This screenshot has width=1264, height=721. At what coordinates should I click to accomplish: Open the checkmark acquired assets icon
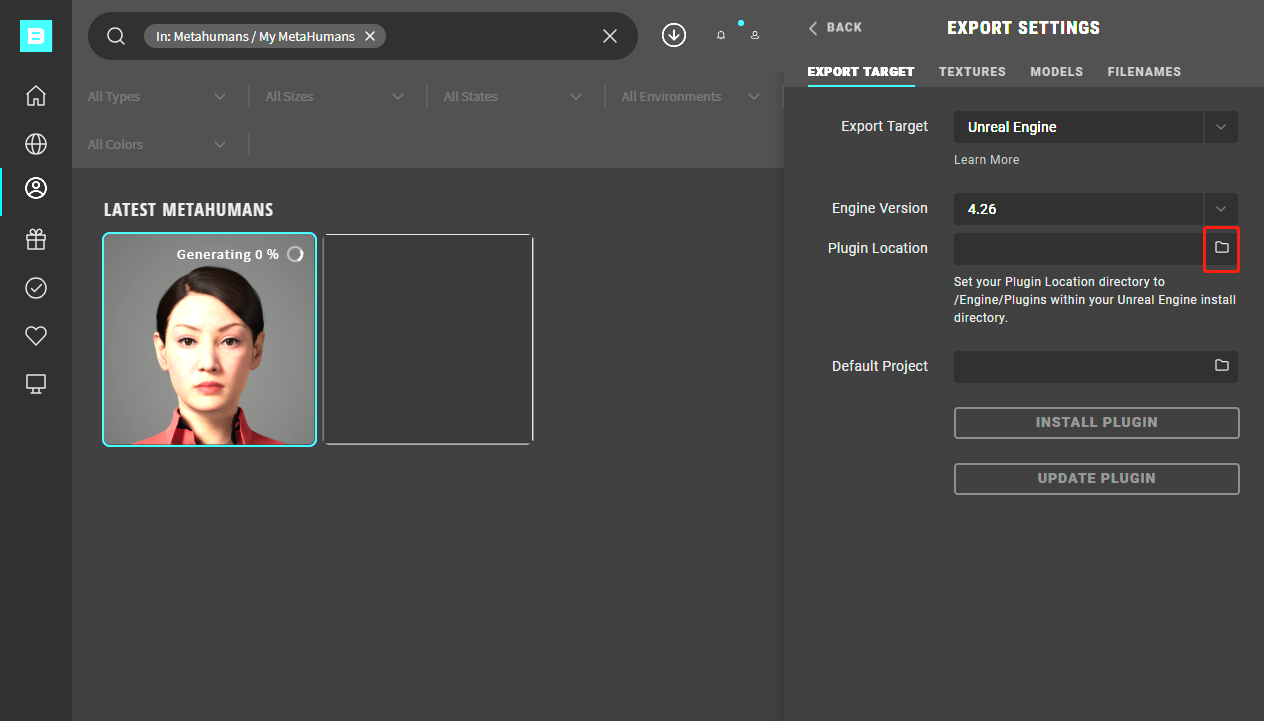point(36,288)
